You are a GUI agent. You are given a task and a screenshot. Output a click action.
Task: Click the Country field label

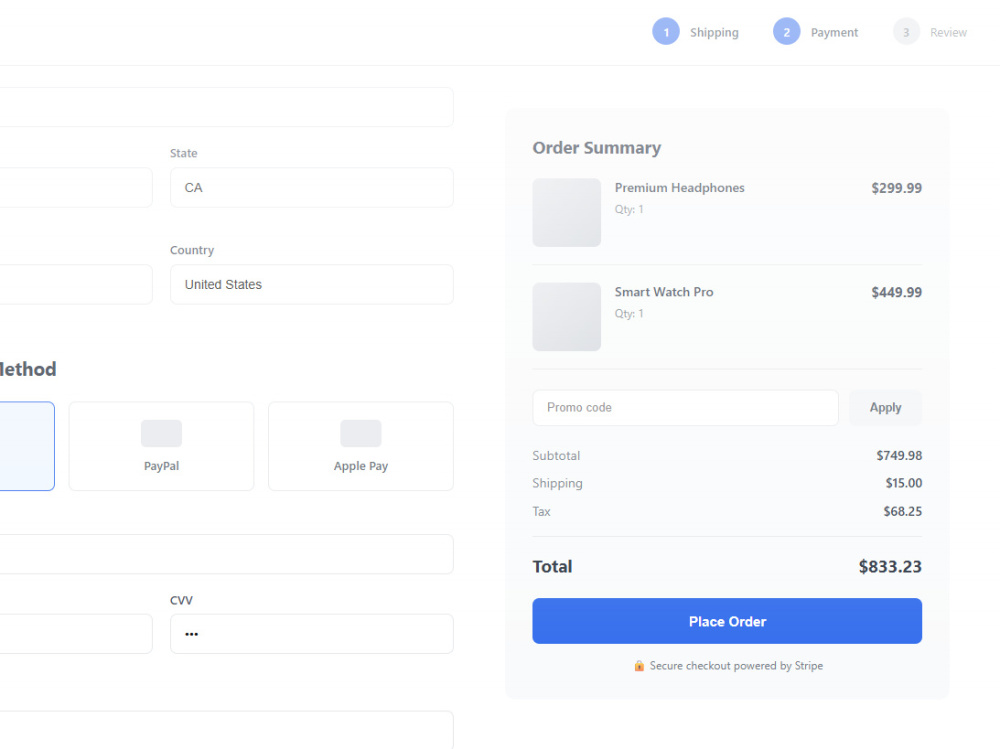192,250
